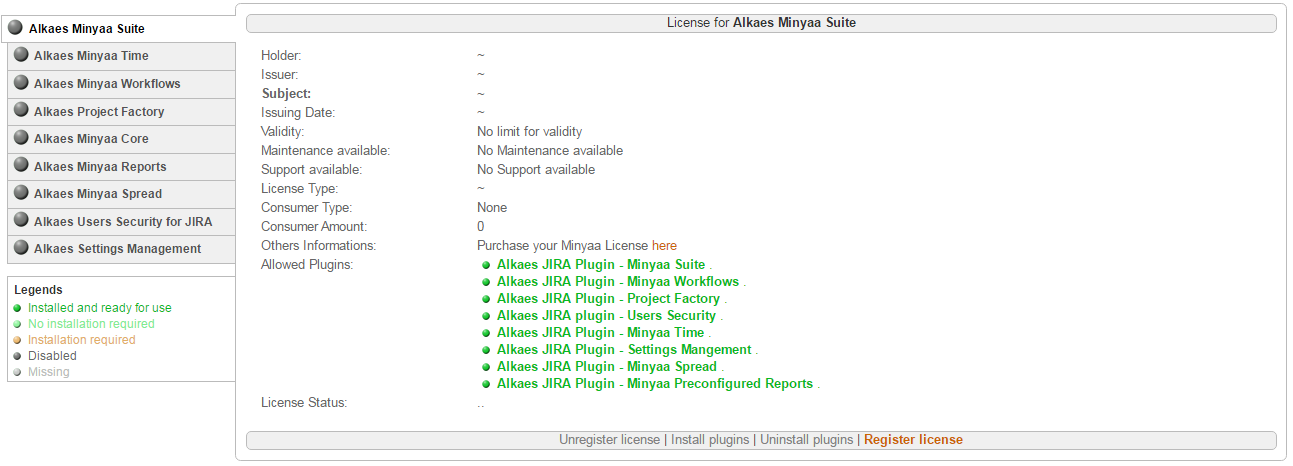Click 'Installed and ready for use' legend text
The image size is (1293, 466).
pos(100,308)
